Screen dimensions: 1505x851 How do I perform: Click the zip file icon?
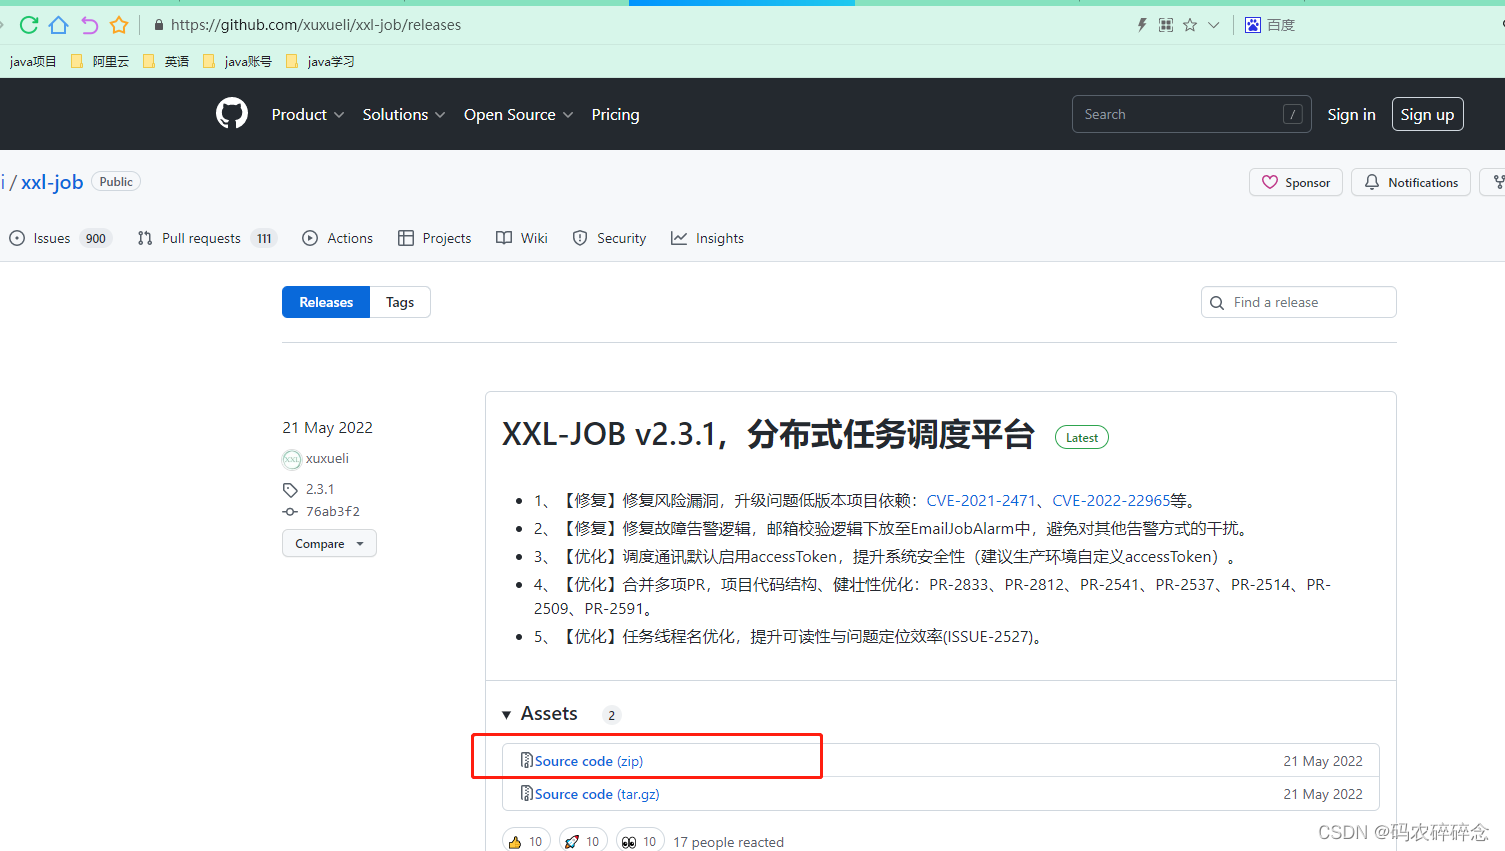point(526,761)
